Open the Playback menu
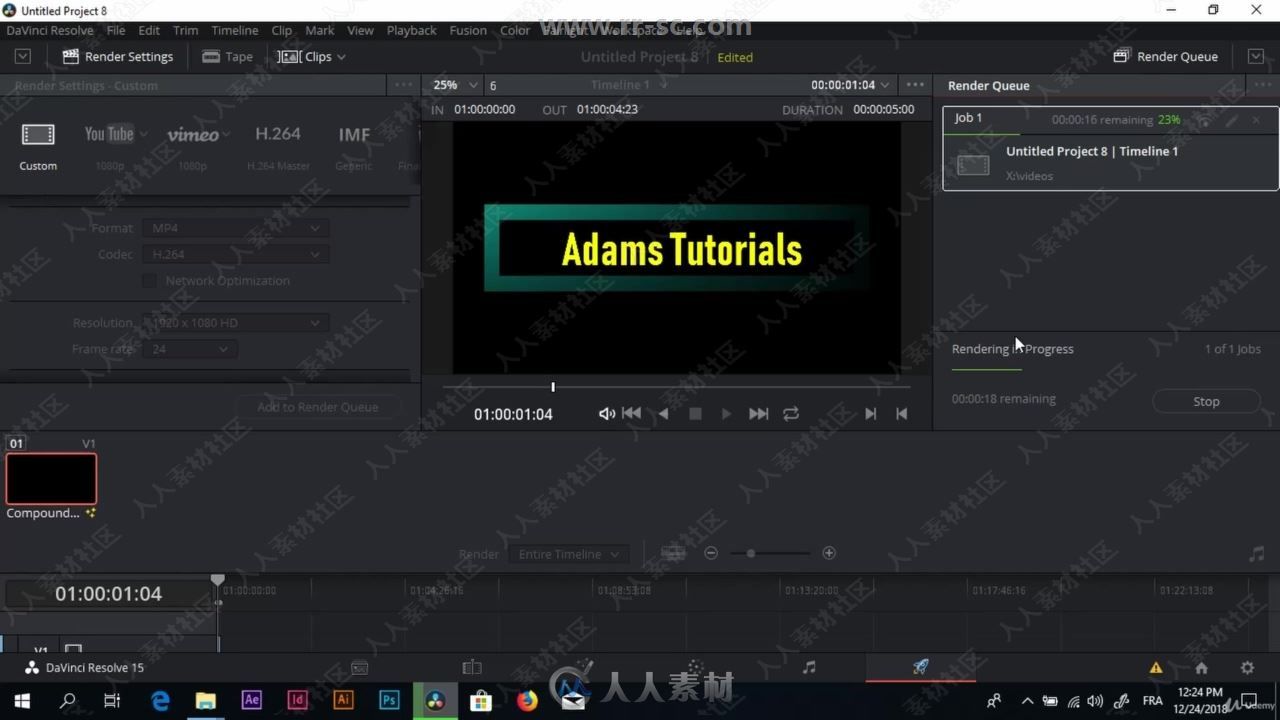 pos(412,30)
